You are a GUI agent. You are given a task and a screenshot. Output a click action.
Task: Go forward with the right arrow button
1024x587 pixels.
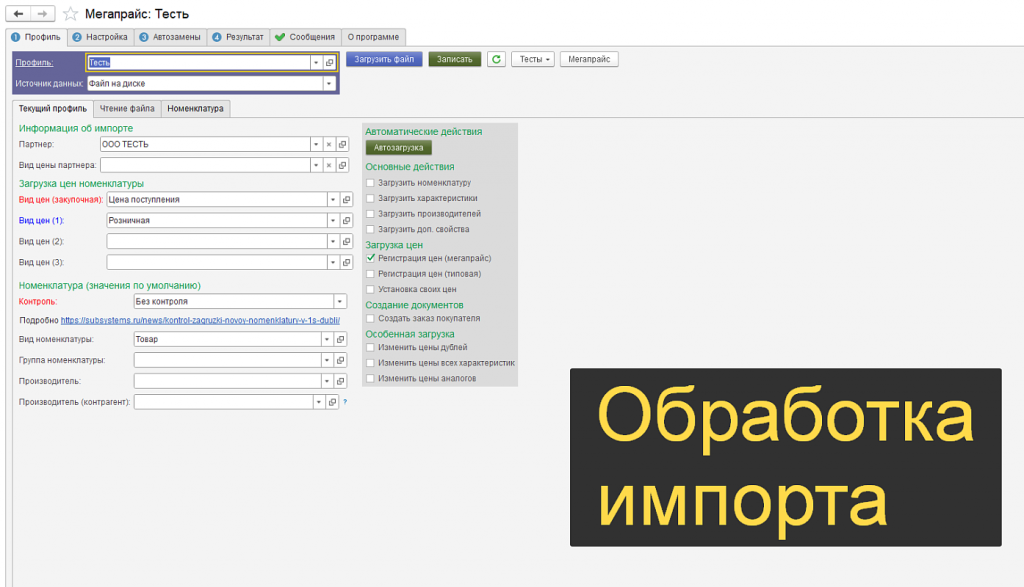(42, 13)
